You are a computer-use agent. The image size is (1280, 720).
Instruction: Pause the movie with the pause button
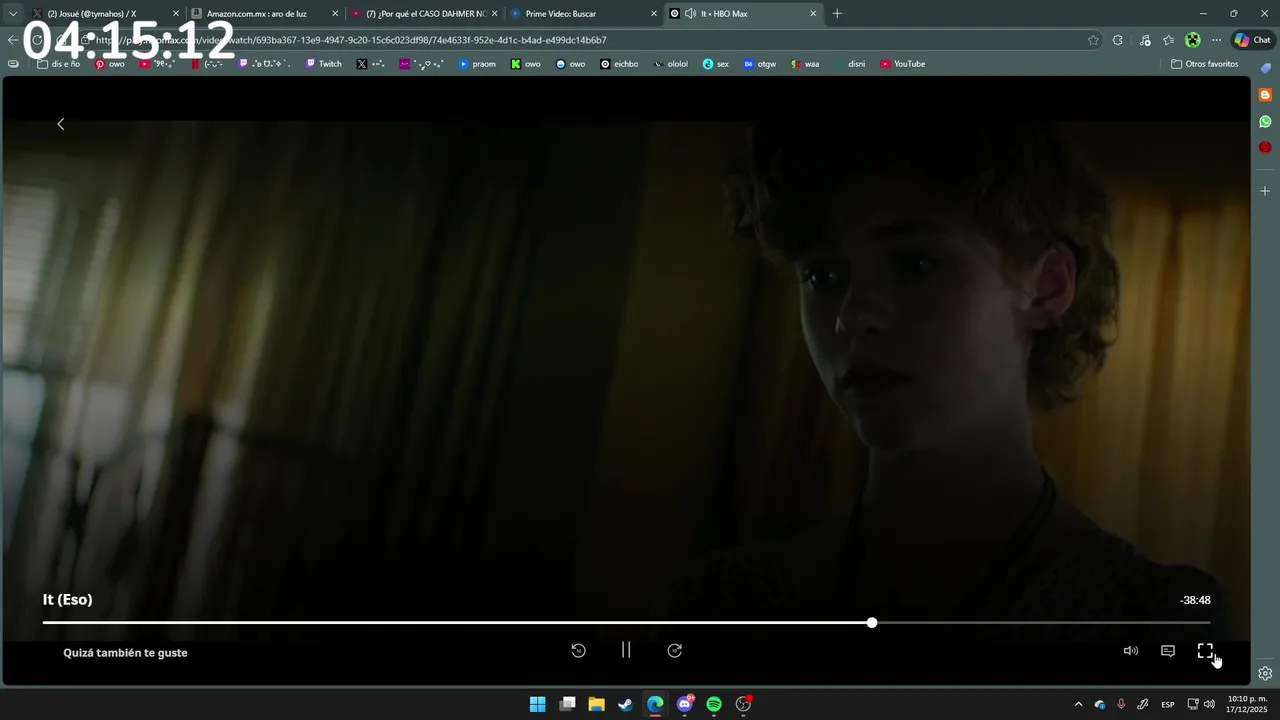click(626, 650)
